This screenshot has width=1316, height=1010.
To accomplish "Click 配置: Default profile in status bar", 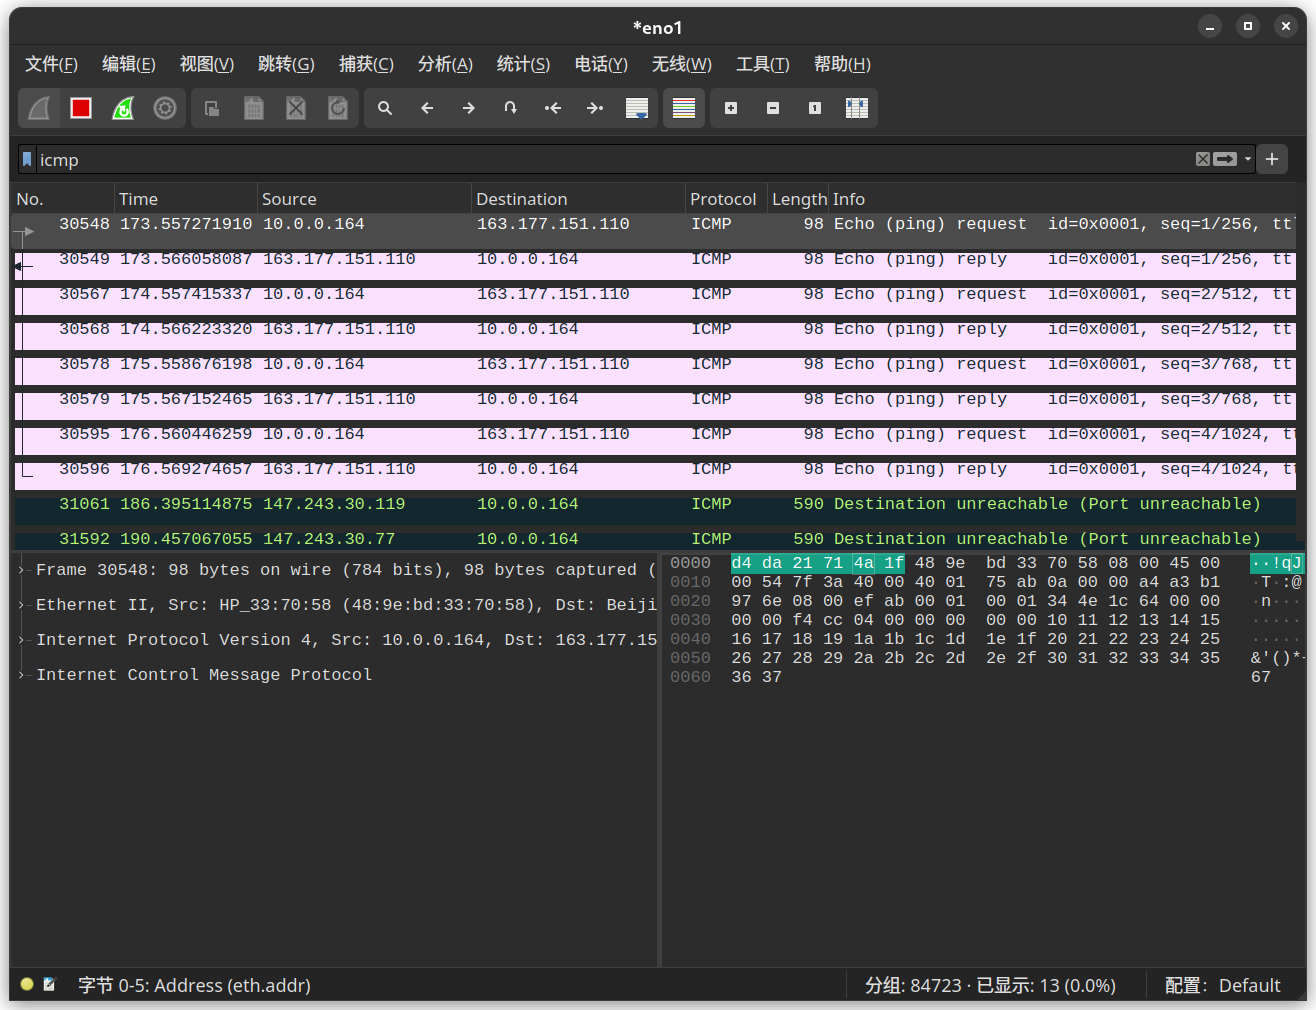I will [1222, 986].
